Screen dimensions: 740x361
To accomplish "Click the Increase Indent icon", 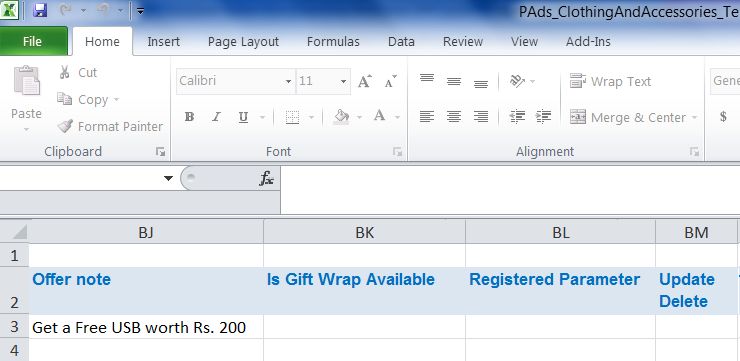I will (x=544, y=116).
